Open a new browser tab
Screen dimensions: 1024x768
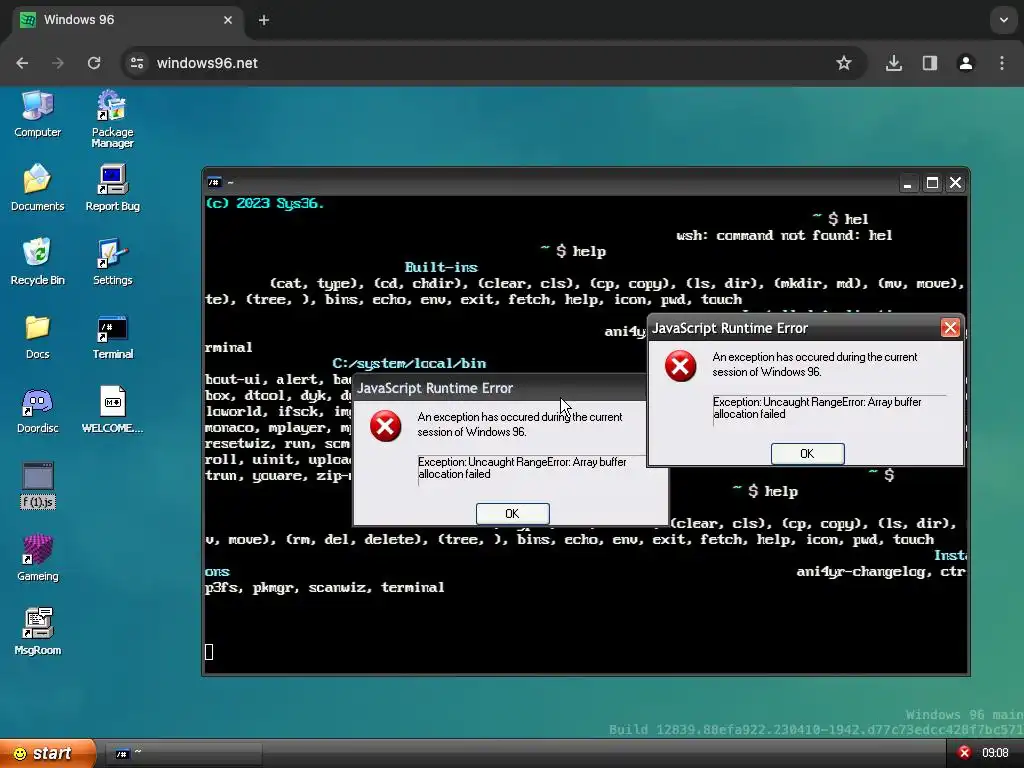coord(264,20)
